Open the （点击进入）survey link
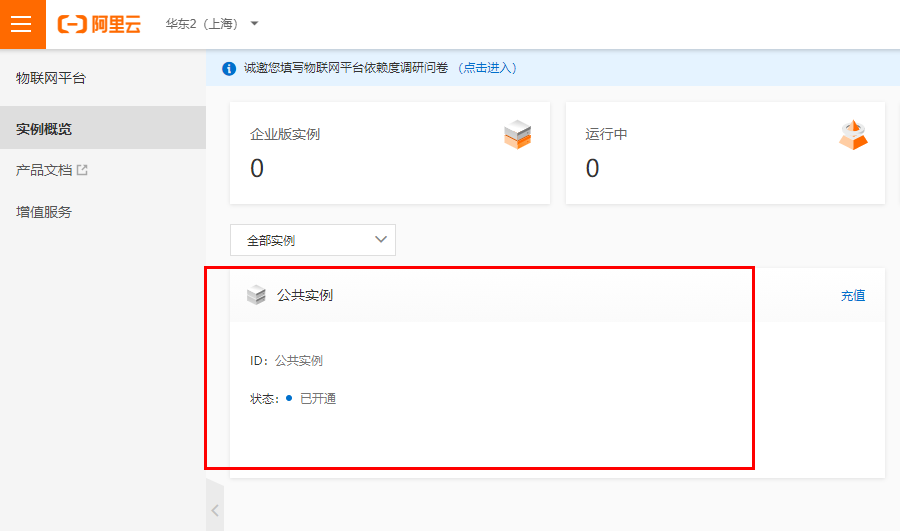 click(x=487, y=68)
